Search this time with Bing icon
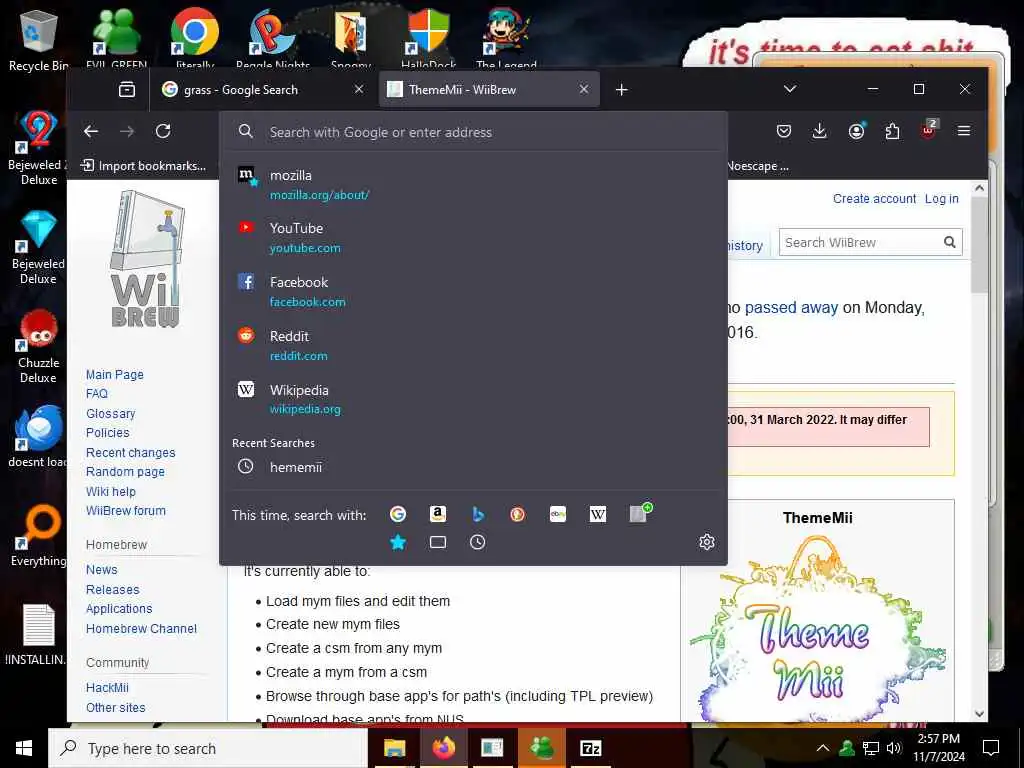 pos(478,515)
